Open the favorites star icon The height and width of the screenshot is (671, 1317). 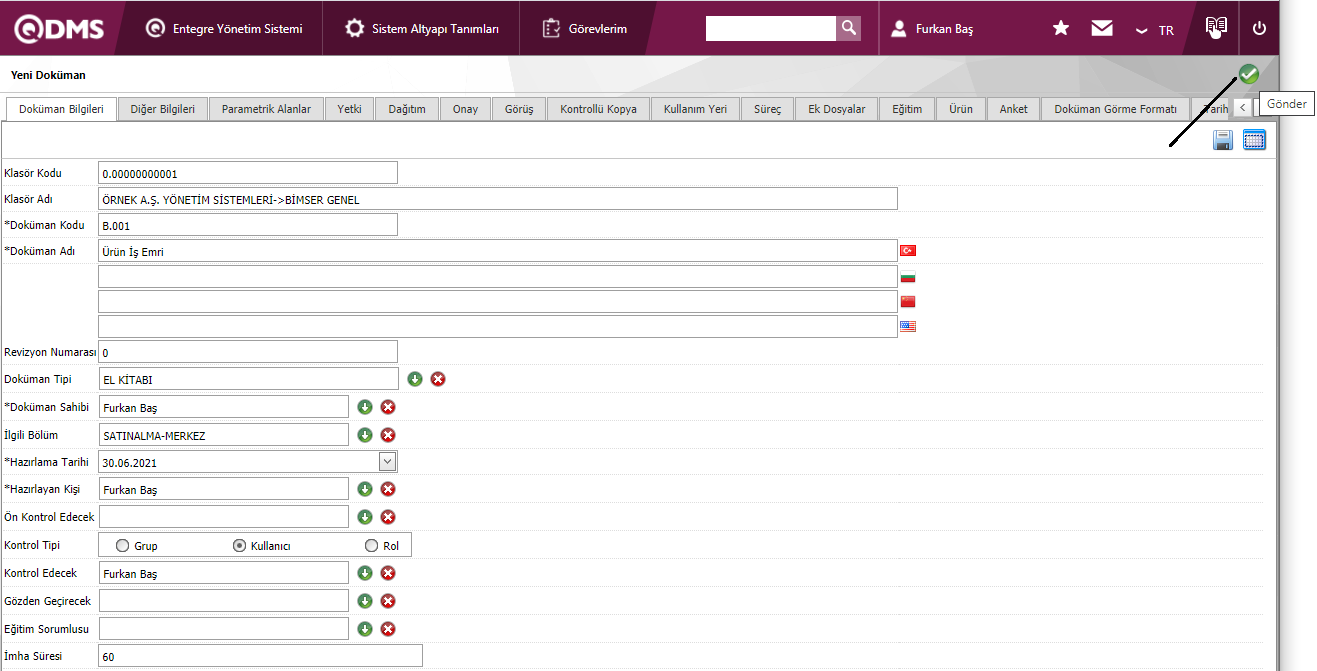pos(1061,29)
